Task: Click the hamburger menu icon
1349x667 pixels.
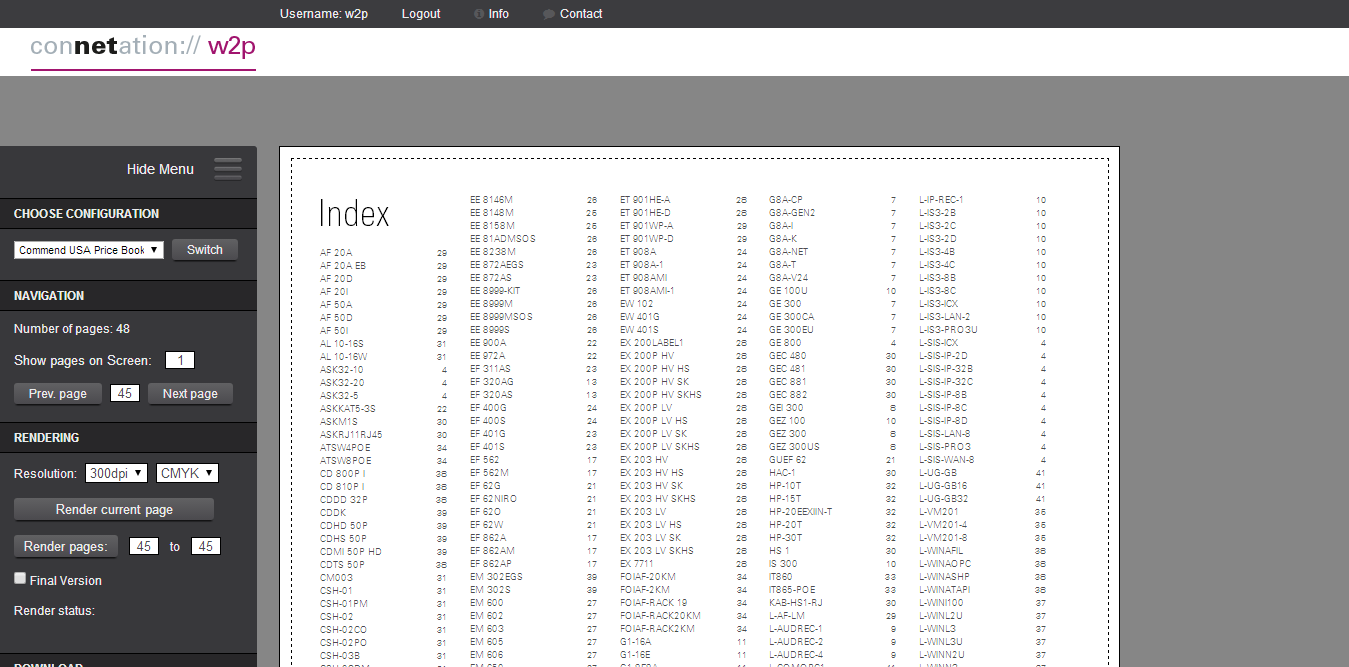Action: [228, 169]
